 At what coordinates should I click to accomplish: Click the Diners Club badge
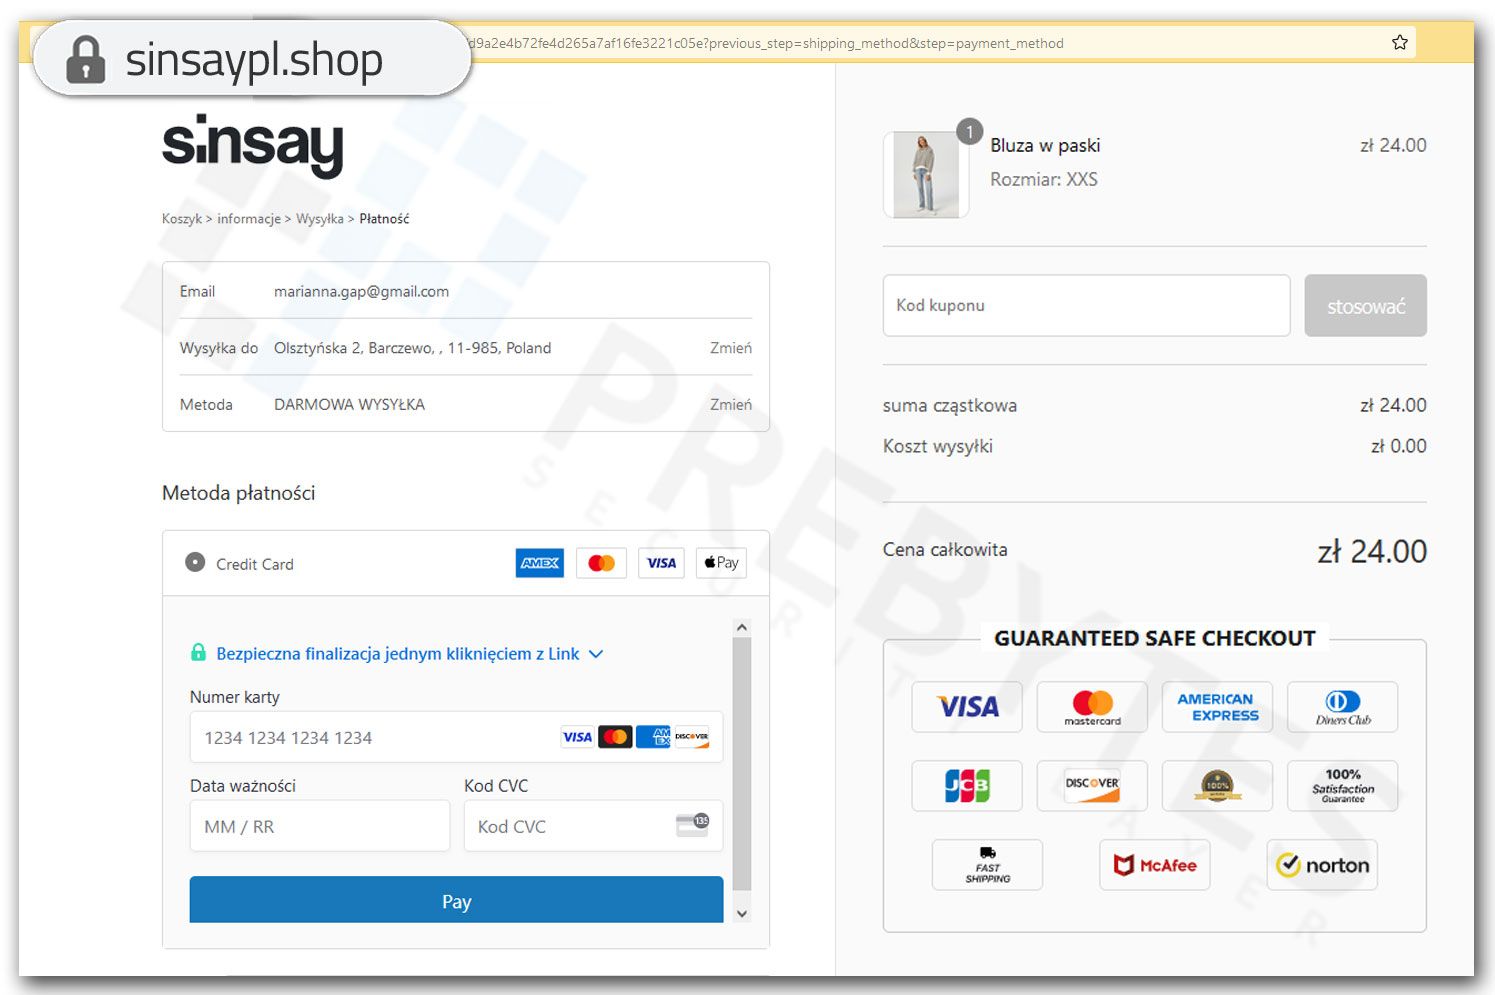tap(1342, 707)
